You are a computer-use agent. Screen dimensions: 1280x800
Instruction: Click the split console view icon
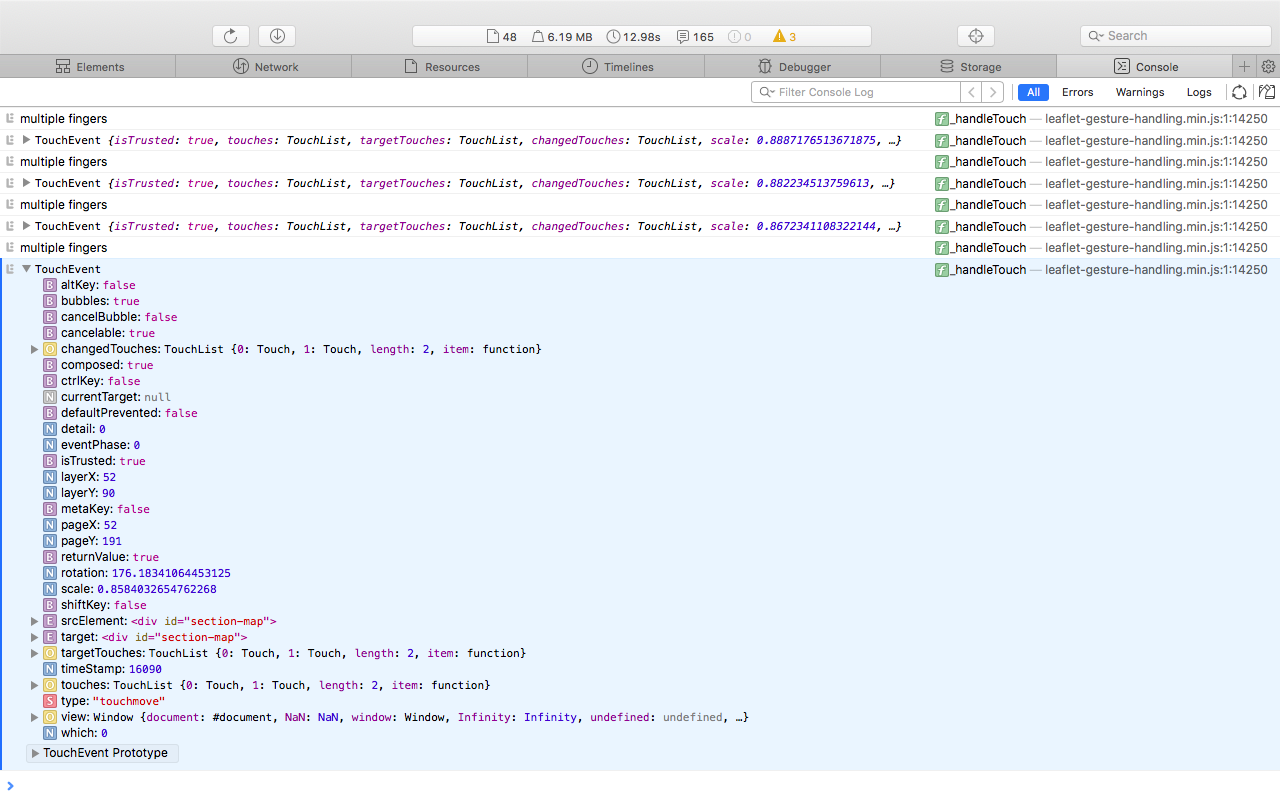(x=1266, y=91)
